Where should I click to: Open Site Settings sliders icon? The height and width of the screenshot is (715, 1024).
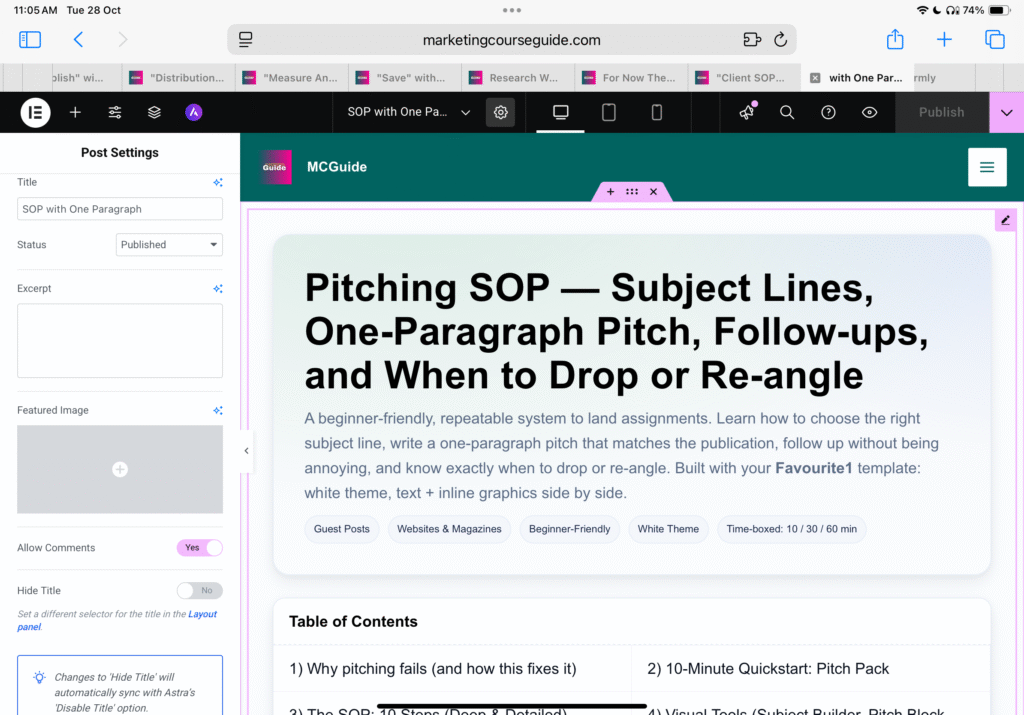(x=115, y=112)
